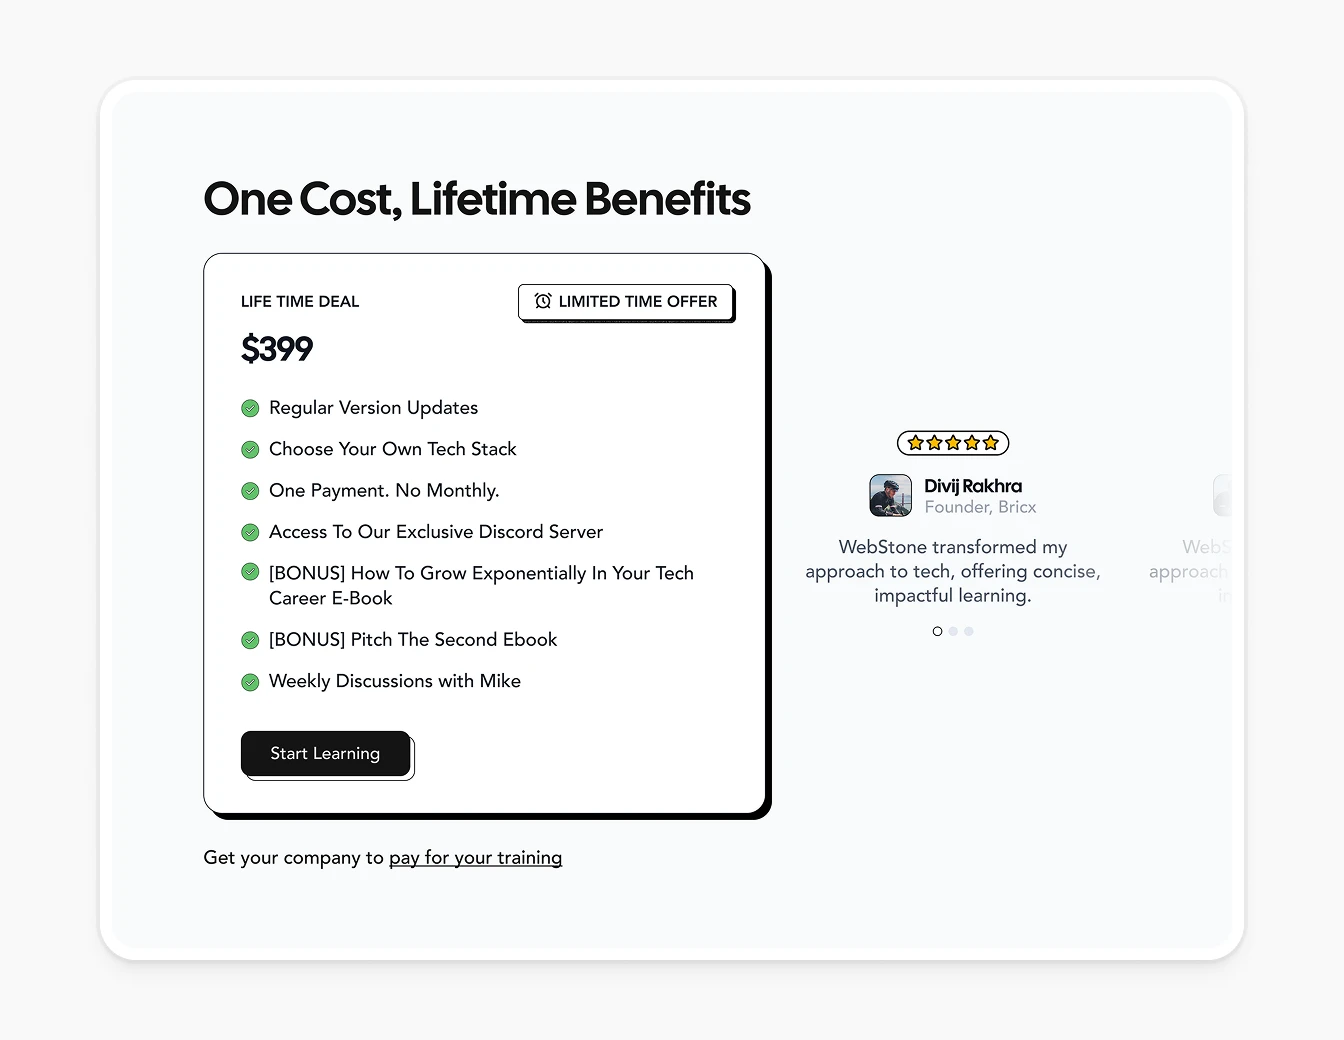
Task: Open the pay for your training link
Action: coord(476,857)
